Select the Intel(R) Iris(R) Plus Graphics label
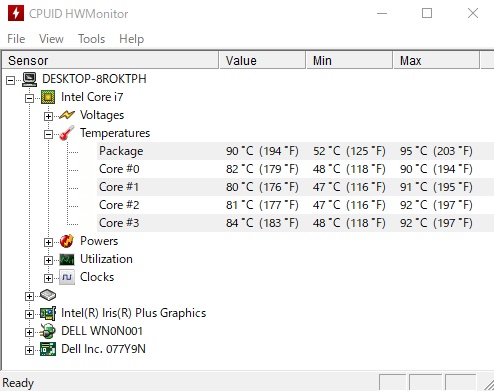The height and width of the screenshot is (391, 494). [x=134, y=313]
